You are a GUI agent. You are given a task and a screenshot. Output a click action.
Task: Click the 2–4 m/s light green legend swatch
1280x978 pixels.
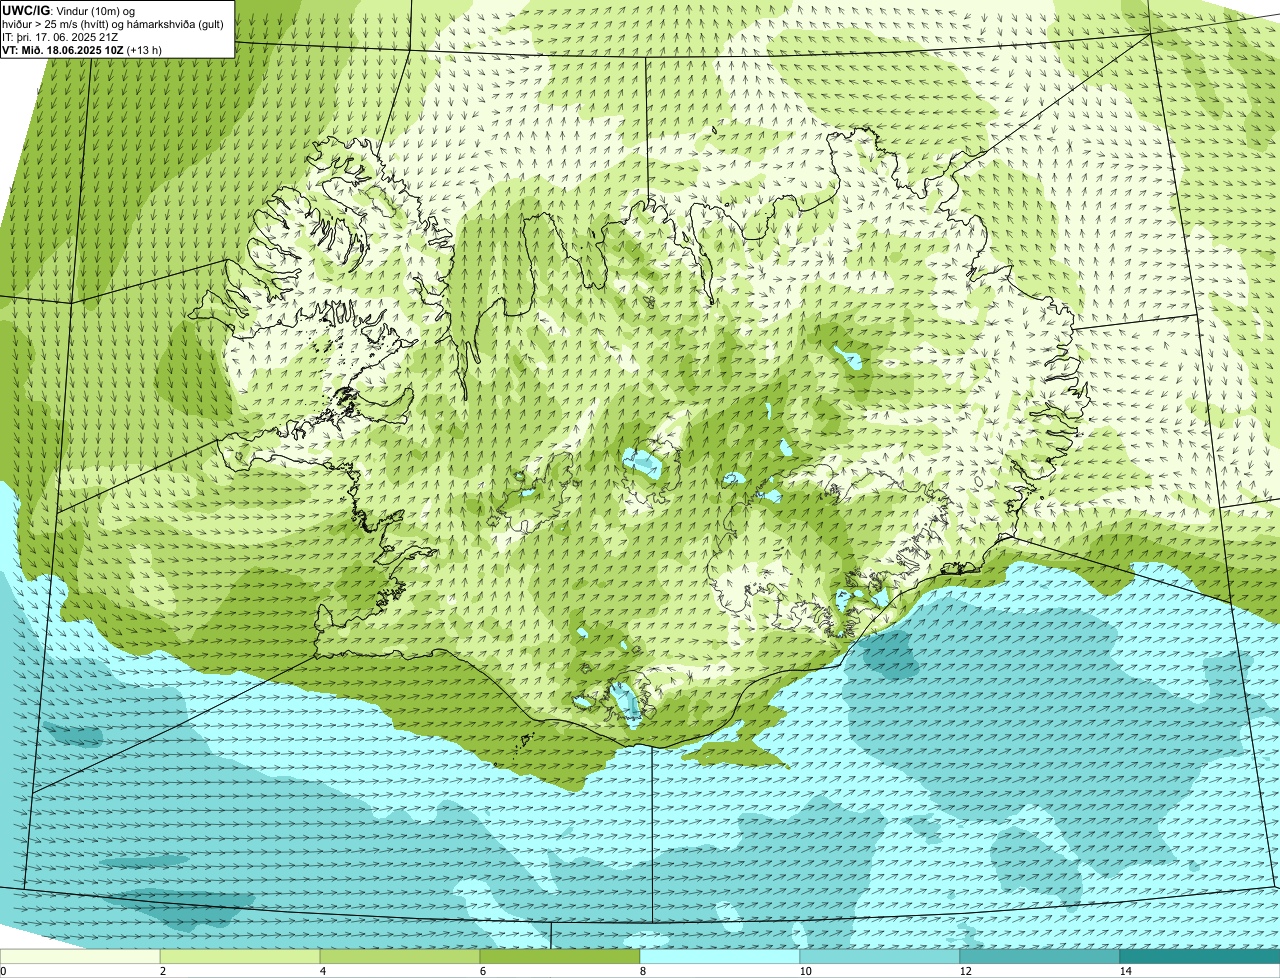point(240,956)
